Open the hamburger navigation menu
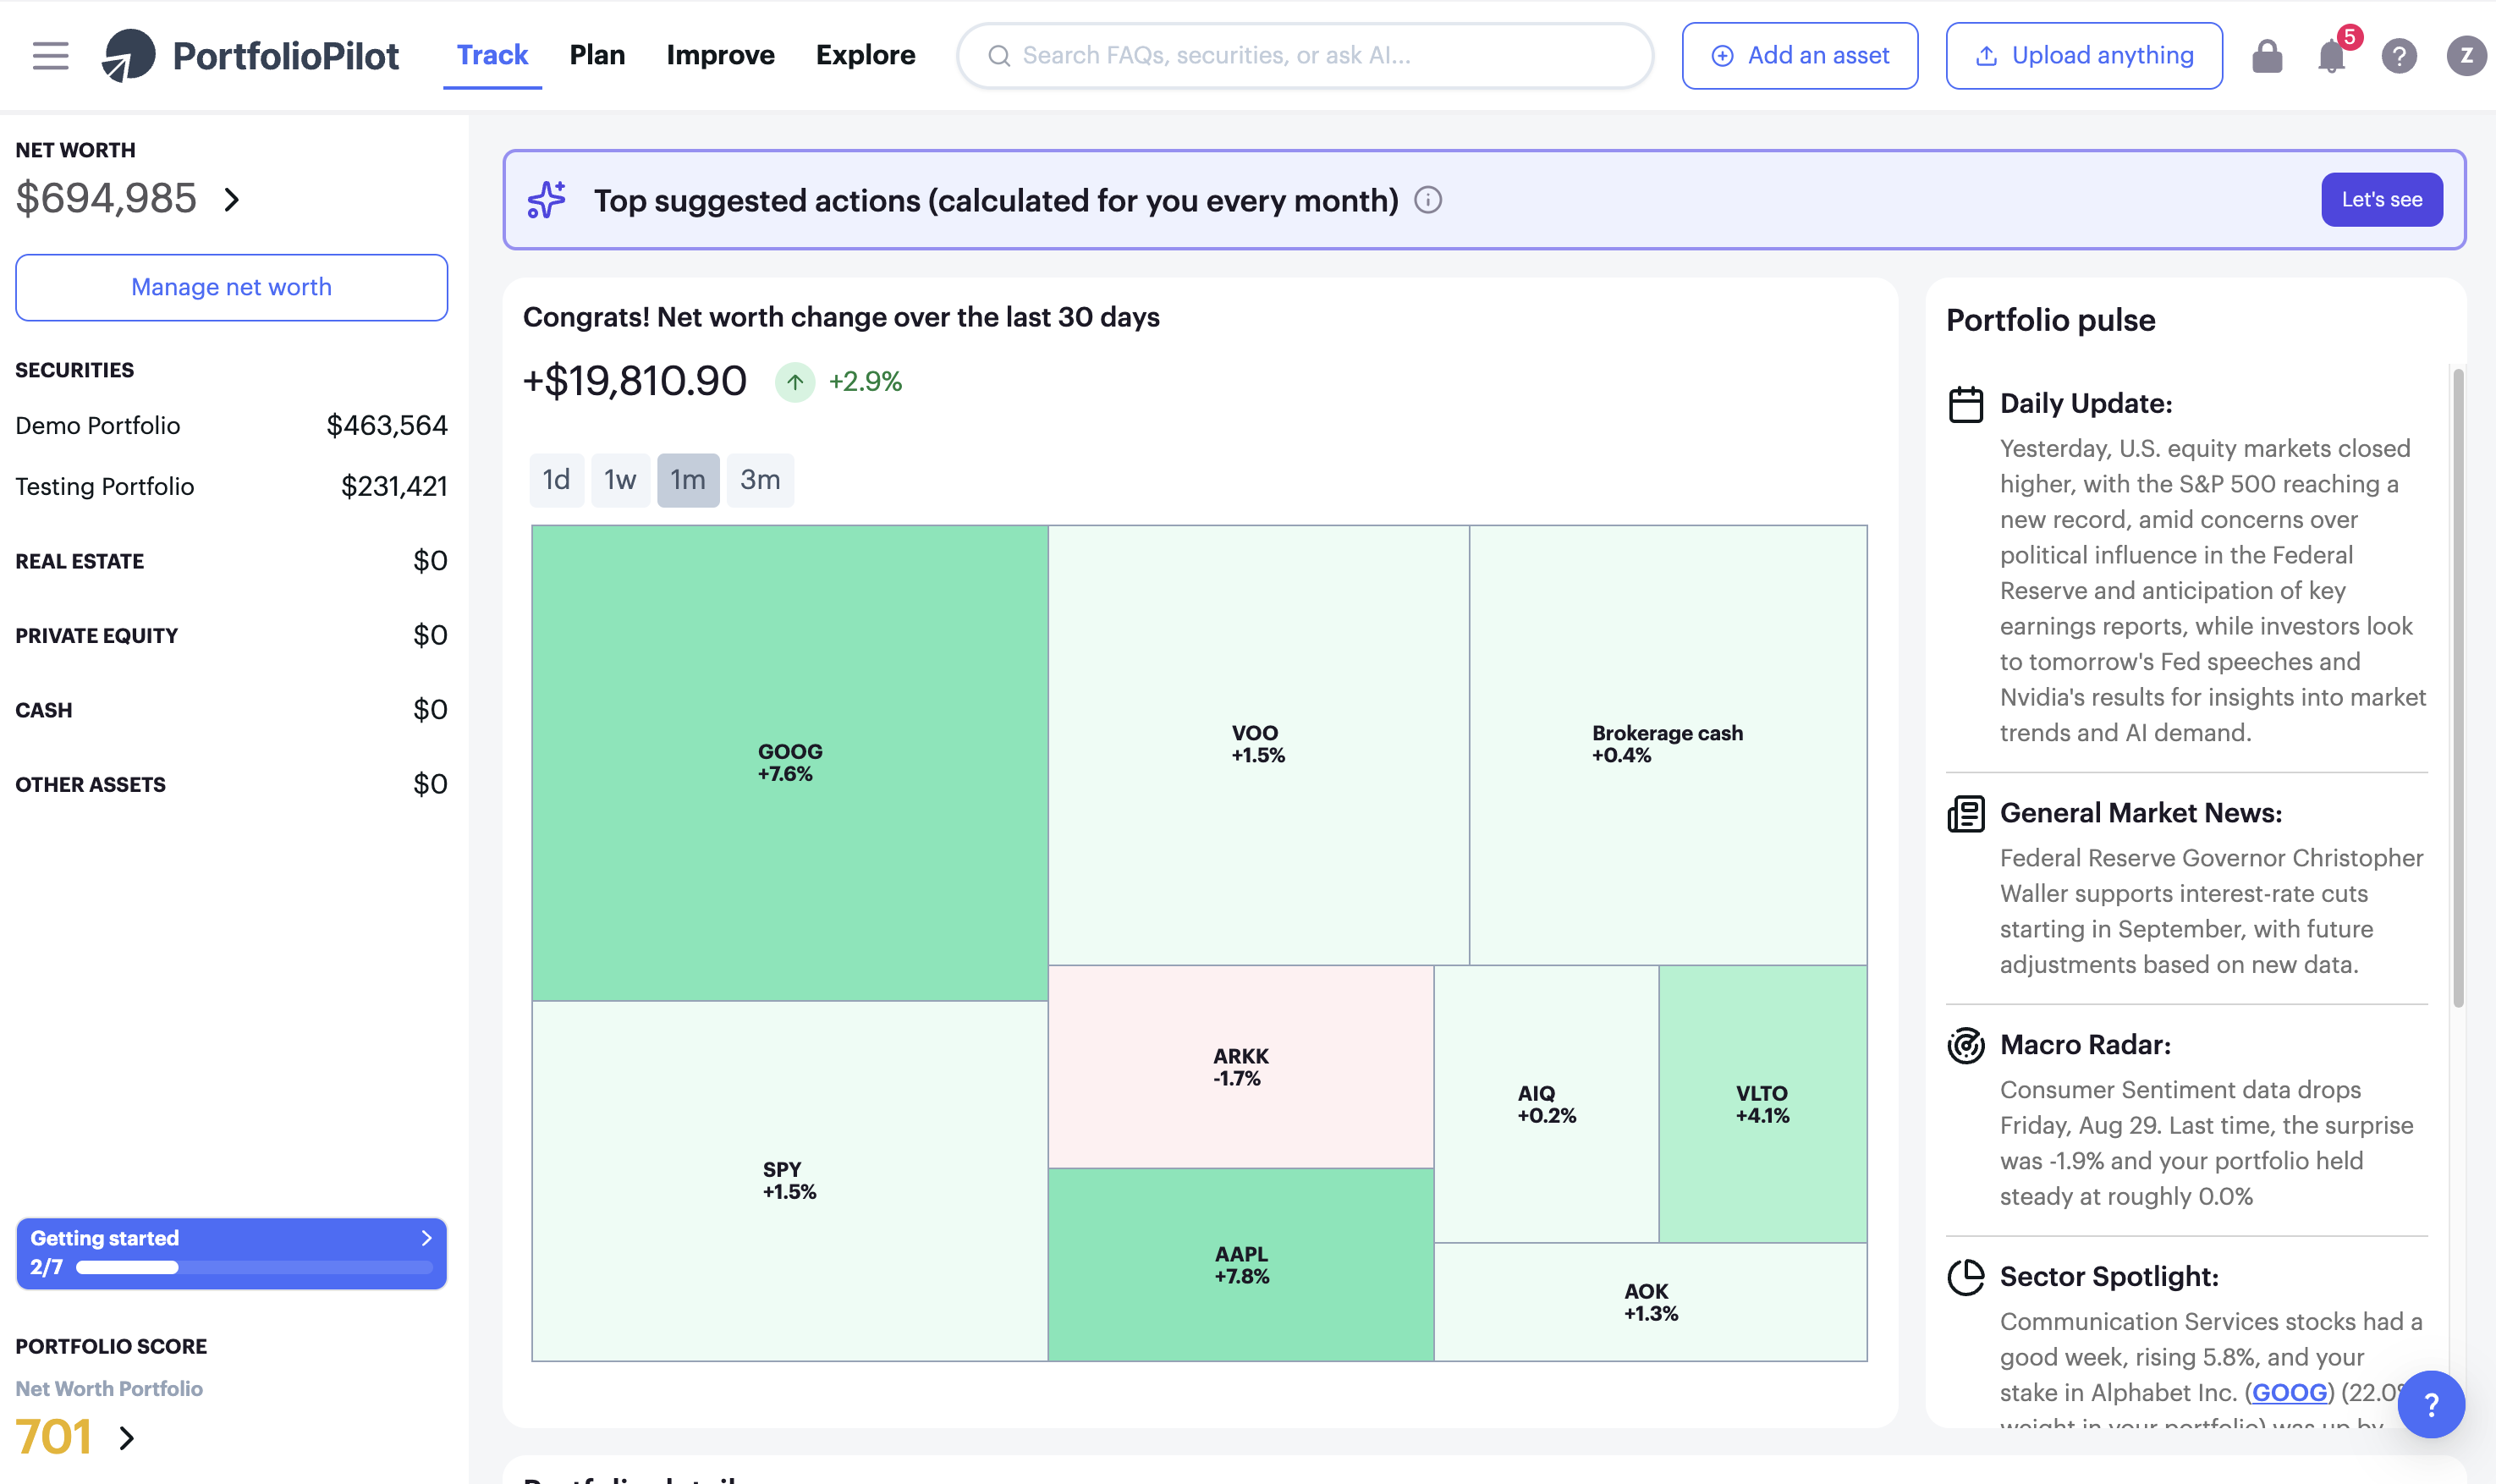2496x1484 pixels. coord(50,55)
